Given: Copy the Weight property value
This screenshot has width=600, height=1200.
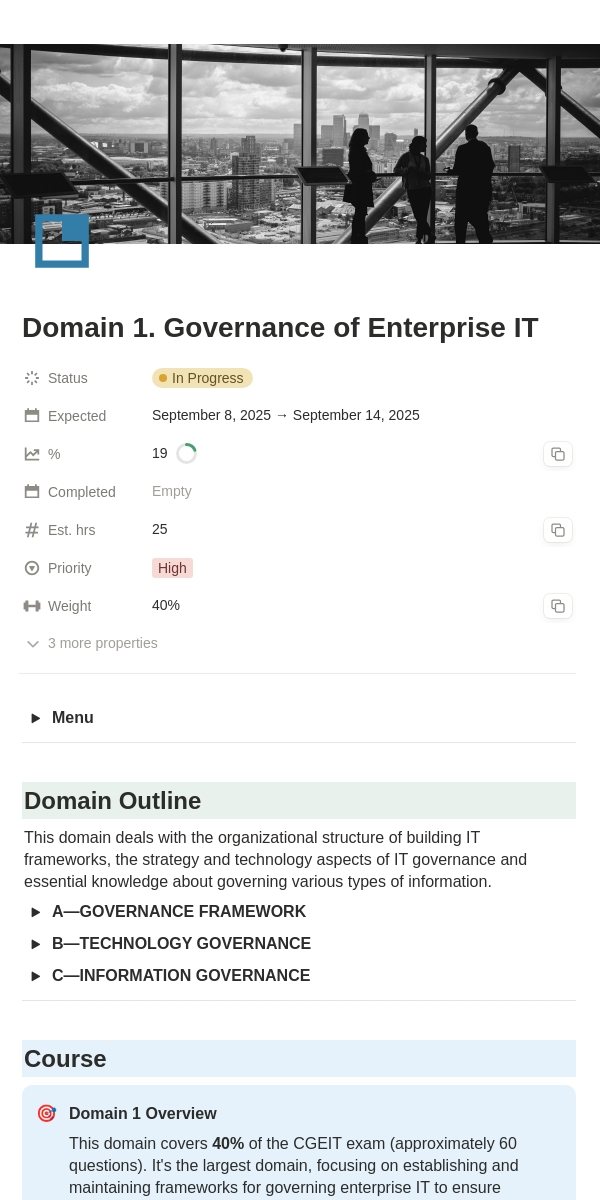Looking at the screenshot, I should [x=558, y=606].
